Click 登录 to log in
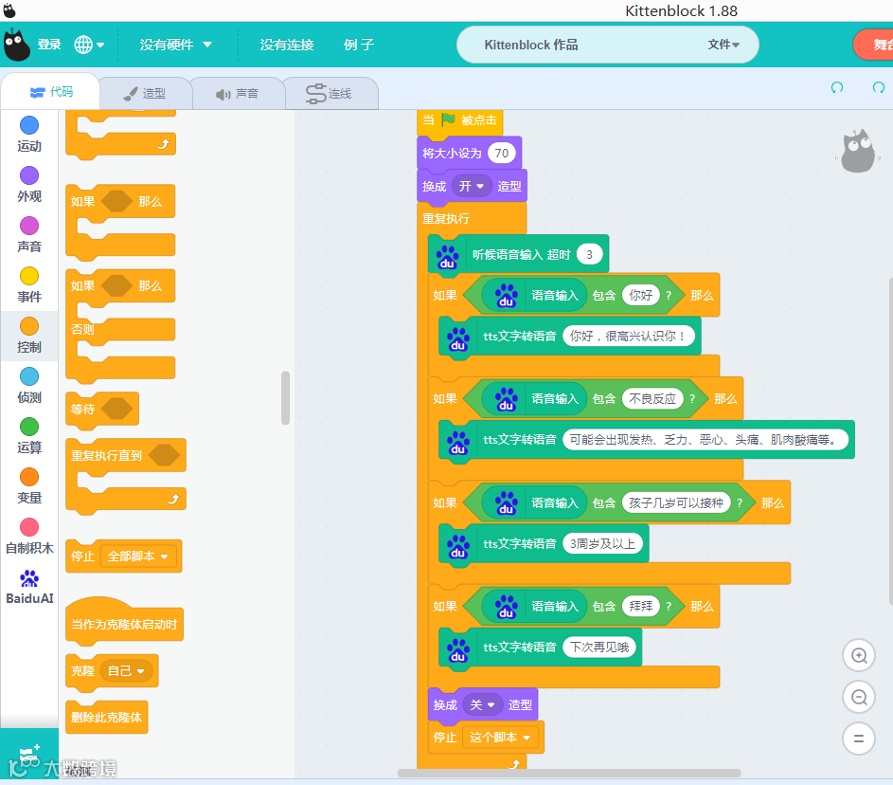 pos(49,44)
